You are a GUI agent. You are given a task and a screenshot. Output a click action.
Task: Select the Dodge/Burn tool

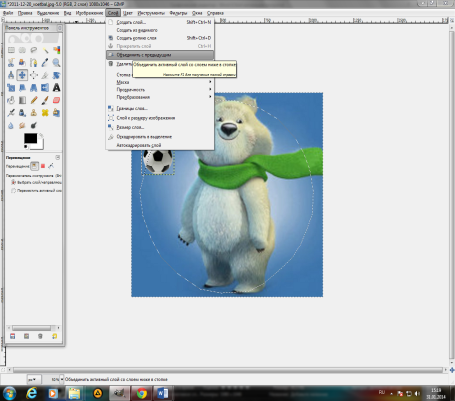point(34,126)
